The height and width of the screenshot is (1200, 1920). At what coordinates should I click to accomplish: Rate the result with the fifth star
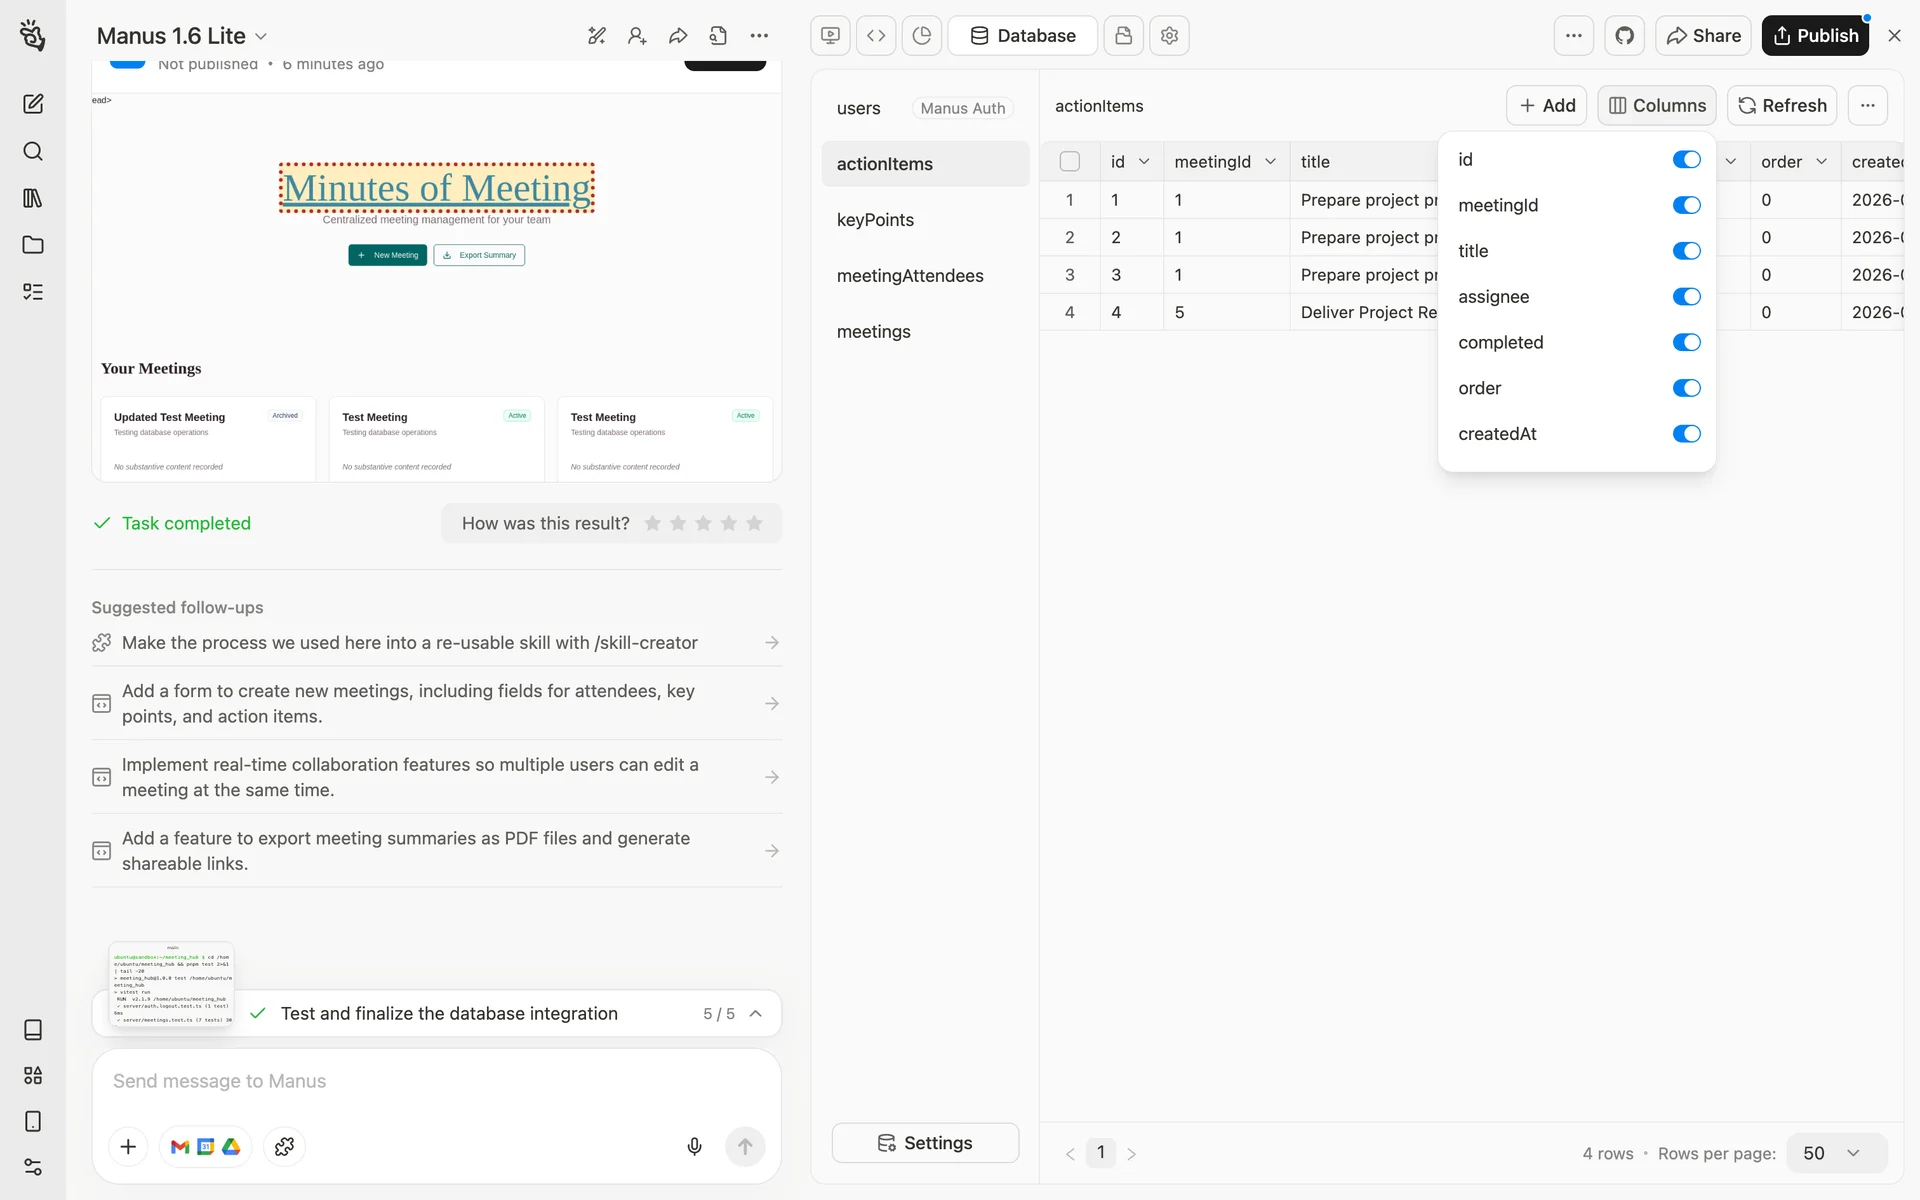755,524
